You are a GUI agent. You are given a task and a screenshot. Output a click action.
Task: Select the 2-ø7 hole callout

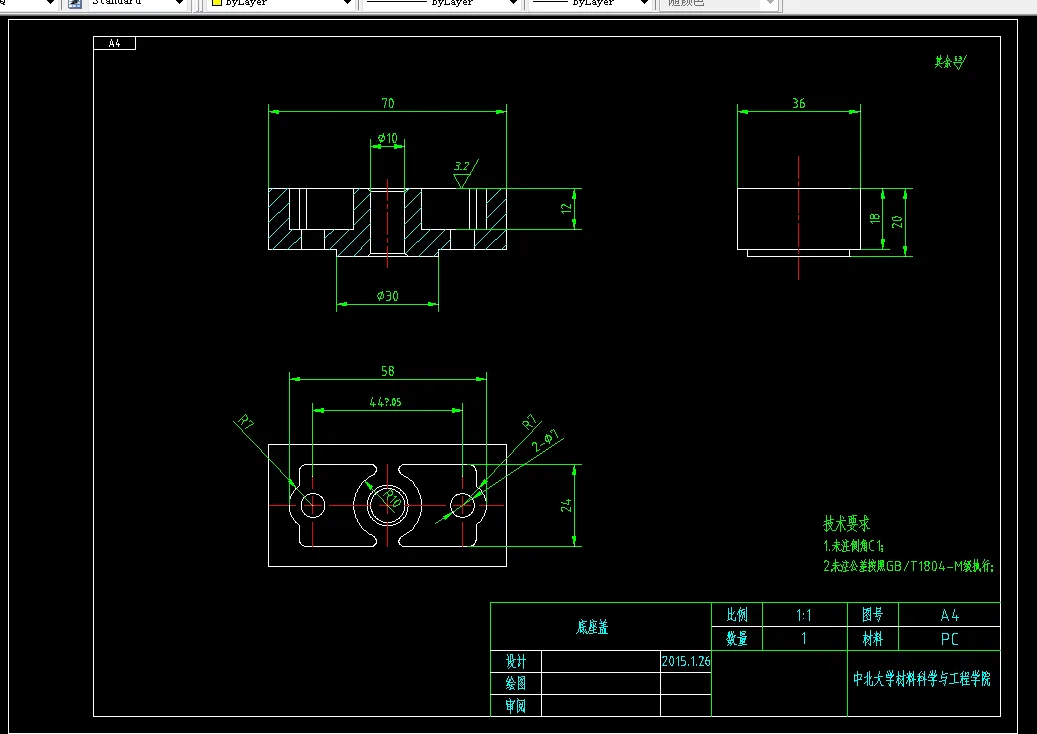546,440
